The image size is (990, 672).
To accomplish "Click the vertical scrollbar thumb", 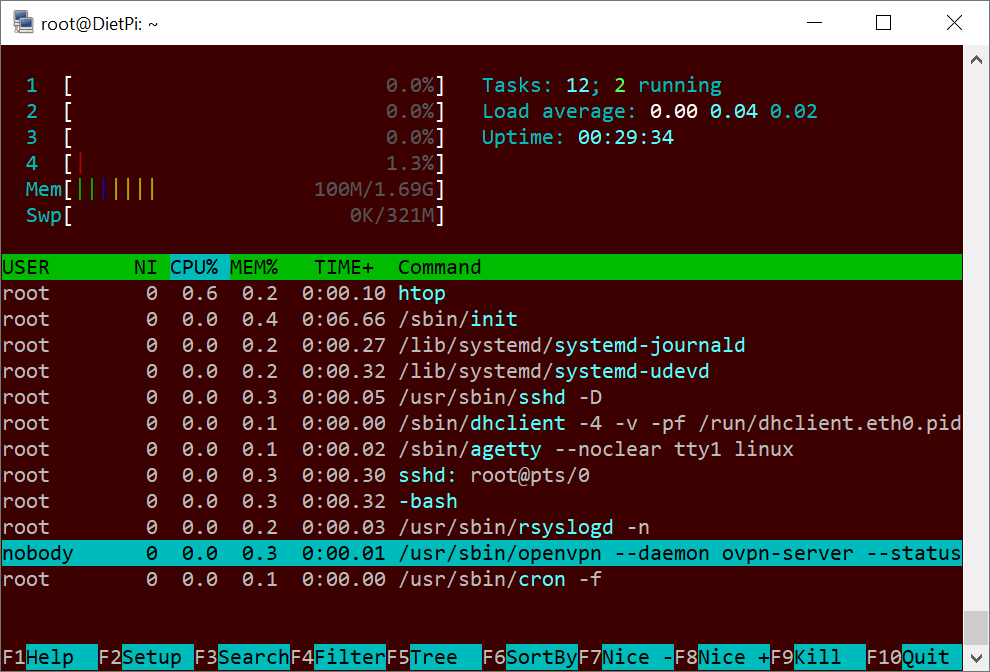I will (976, 627).
